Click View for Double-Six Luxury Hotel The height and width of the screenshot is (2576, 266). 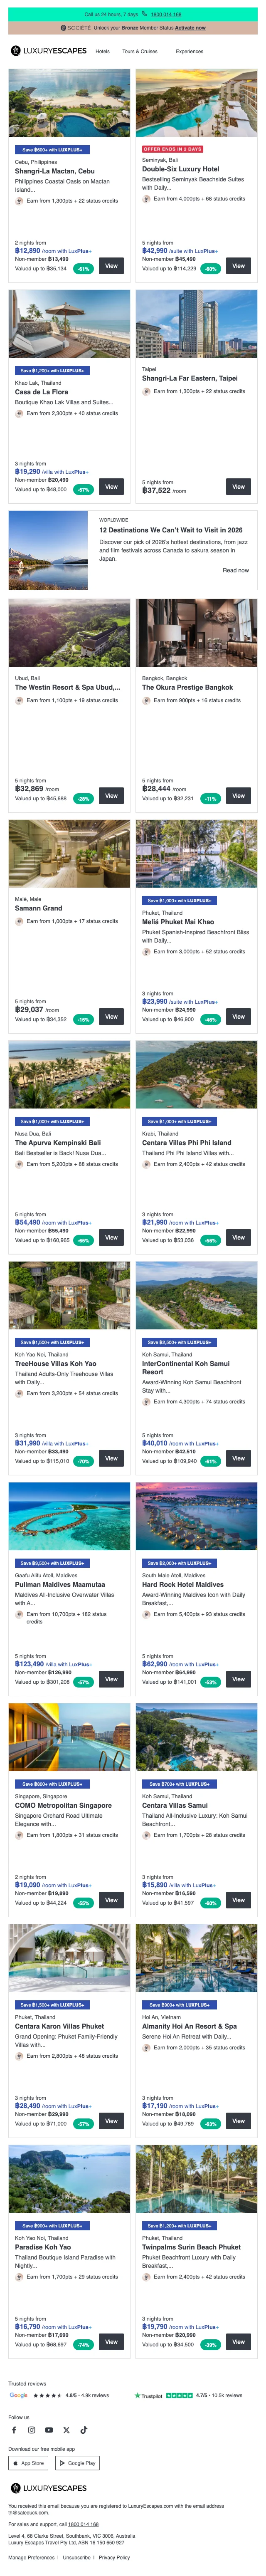[238, 266]
